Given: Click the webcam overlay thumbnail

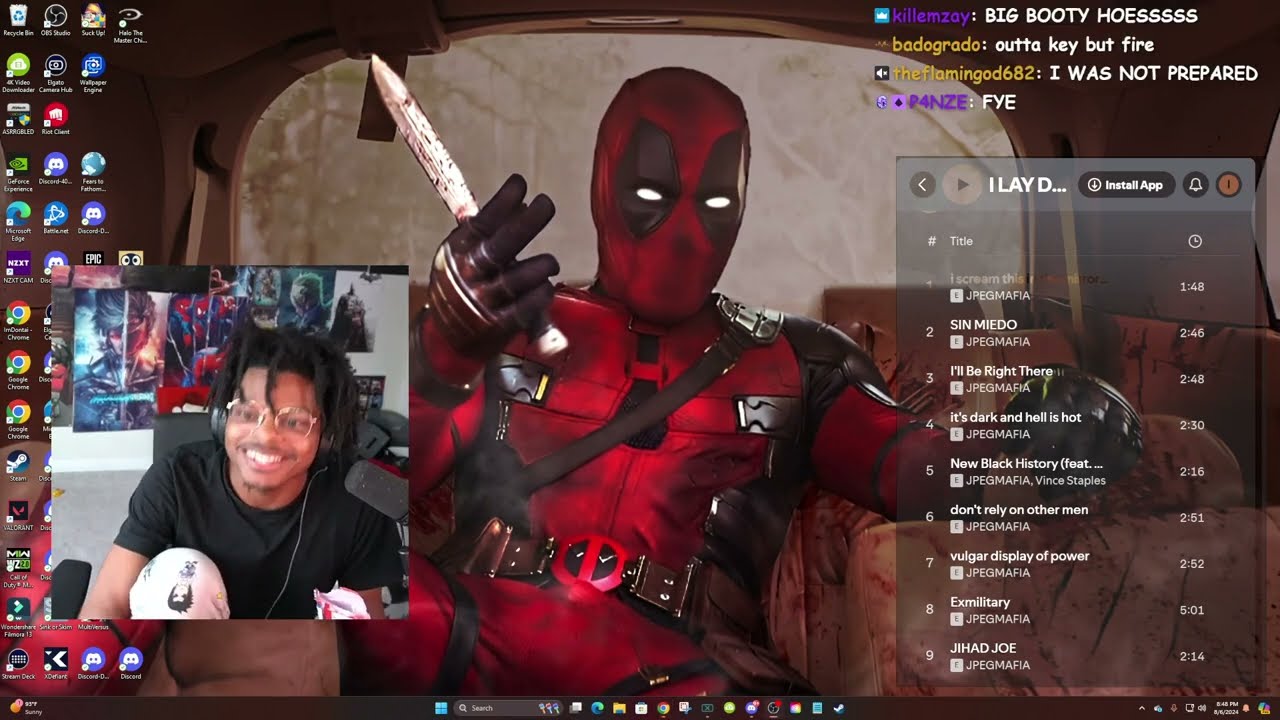Looking at the screenshot, I should click(x=230, y=443).
